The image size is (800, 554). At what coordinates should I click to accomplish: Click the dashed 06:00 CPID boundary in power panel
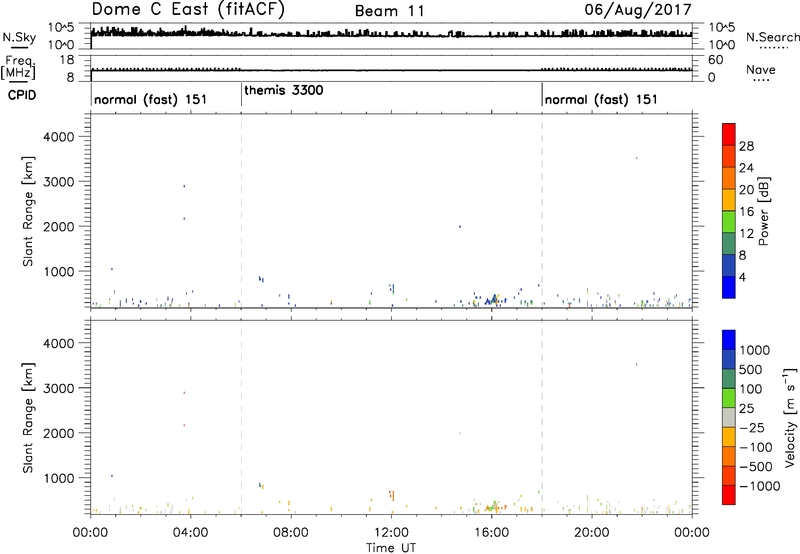click(x=241, y=211)
